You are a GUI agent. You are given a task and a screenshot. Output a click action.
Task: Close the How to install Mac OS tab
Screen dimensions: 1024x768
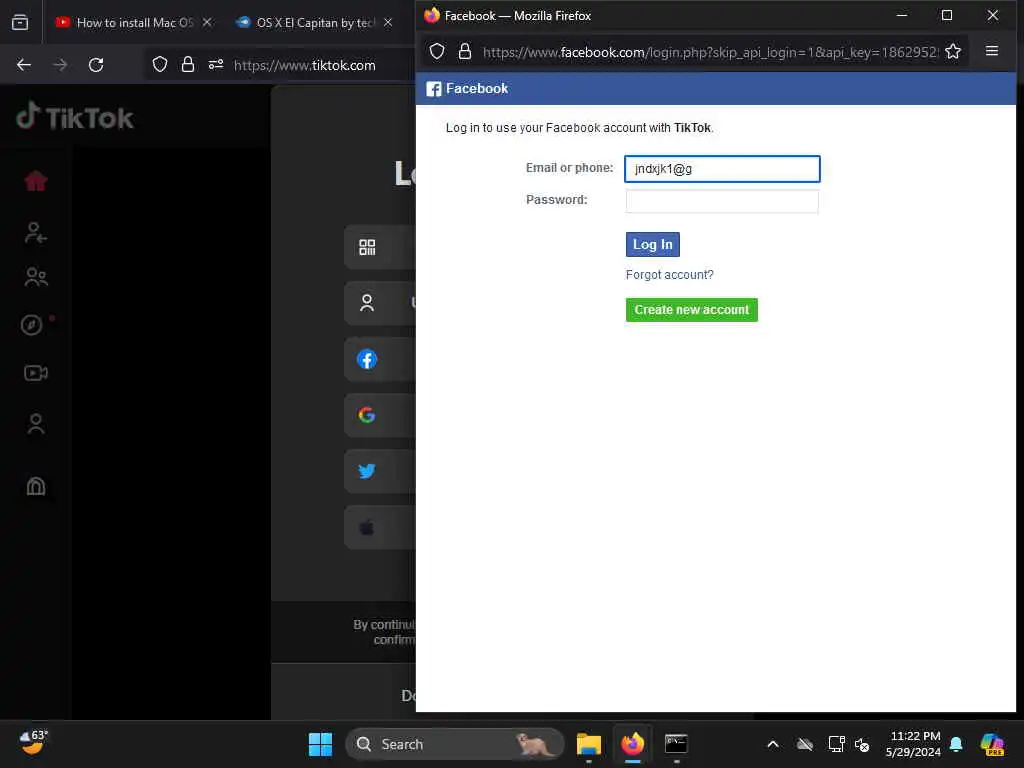click(x=207, y=22)
